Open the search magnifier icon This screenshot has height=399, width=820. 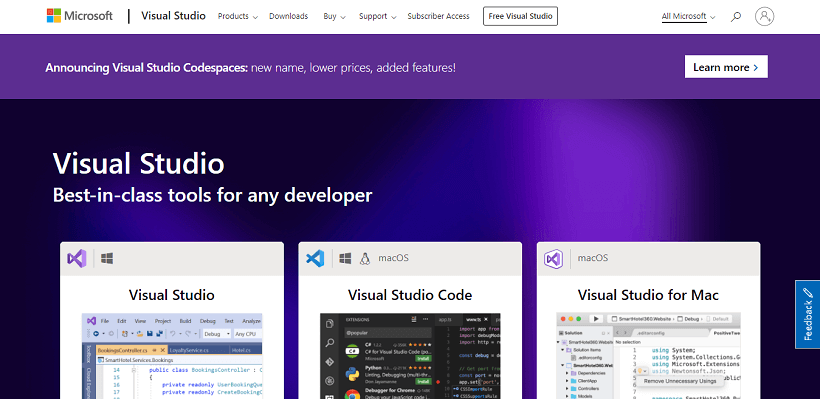(x=736, y=17)
